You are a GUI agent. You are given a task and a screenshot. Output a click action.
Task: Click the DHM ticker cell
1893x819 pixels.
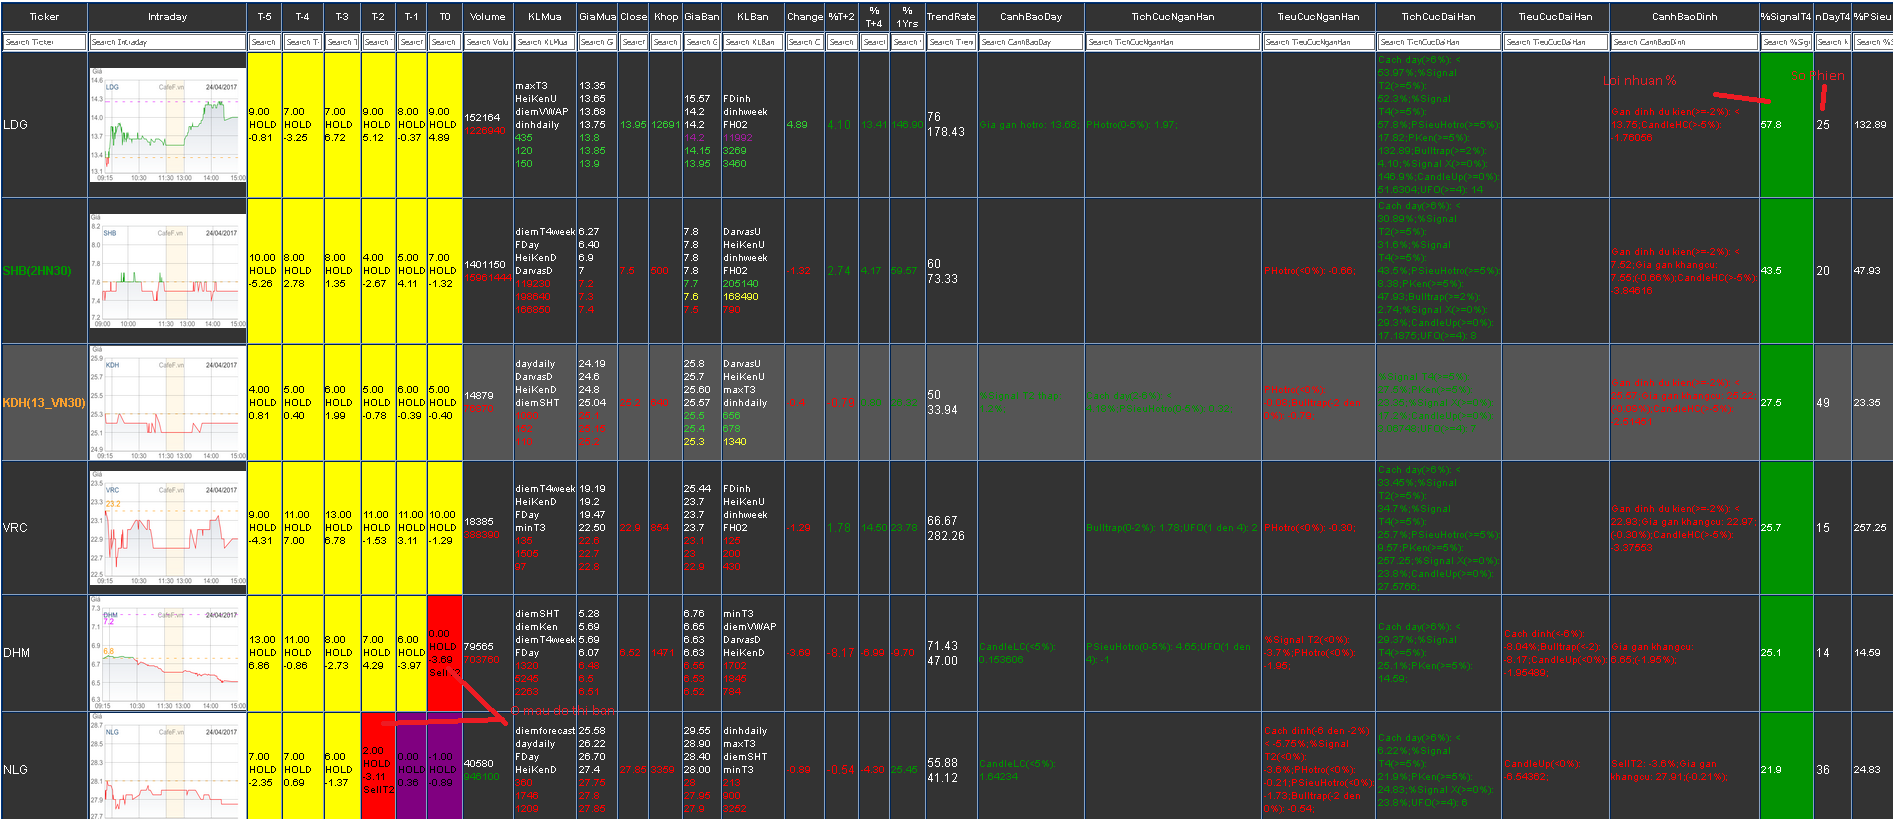pos(17,653)
